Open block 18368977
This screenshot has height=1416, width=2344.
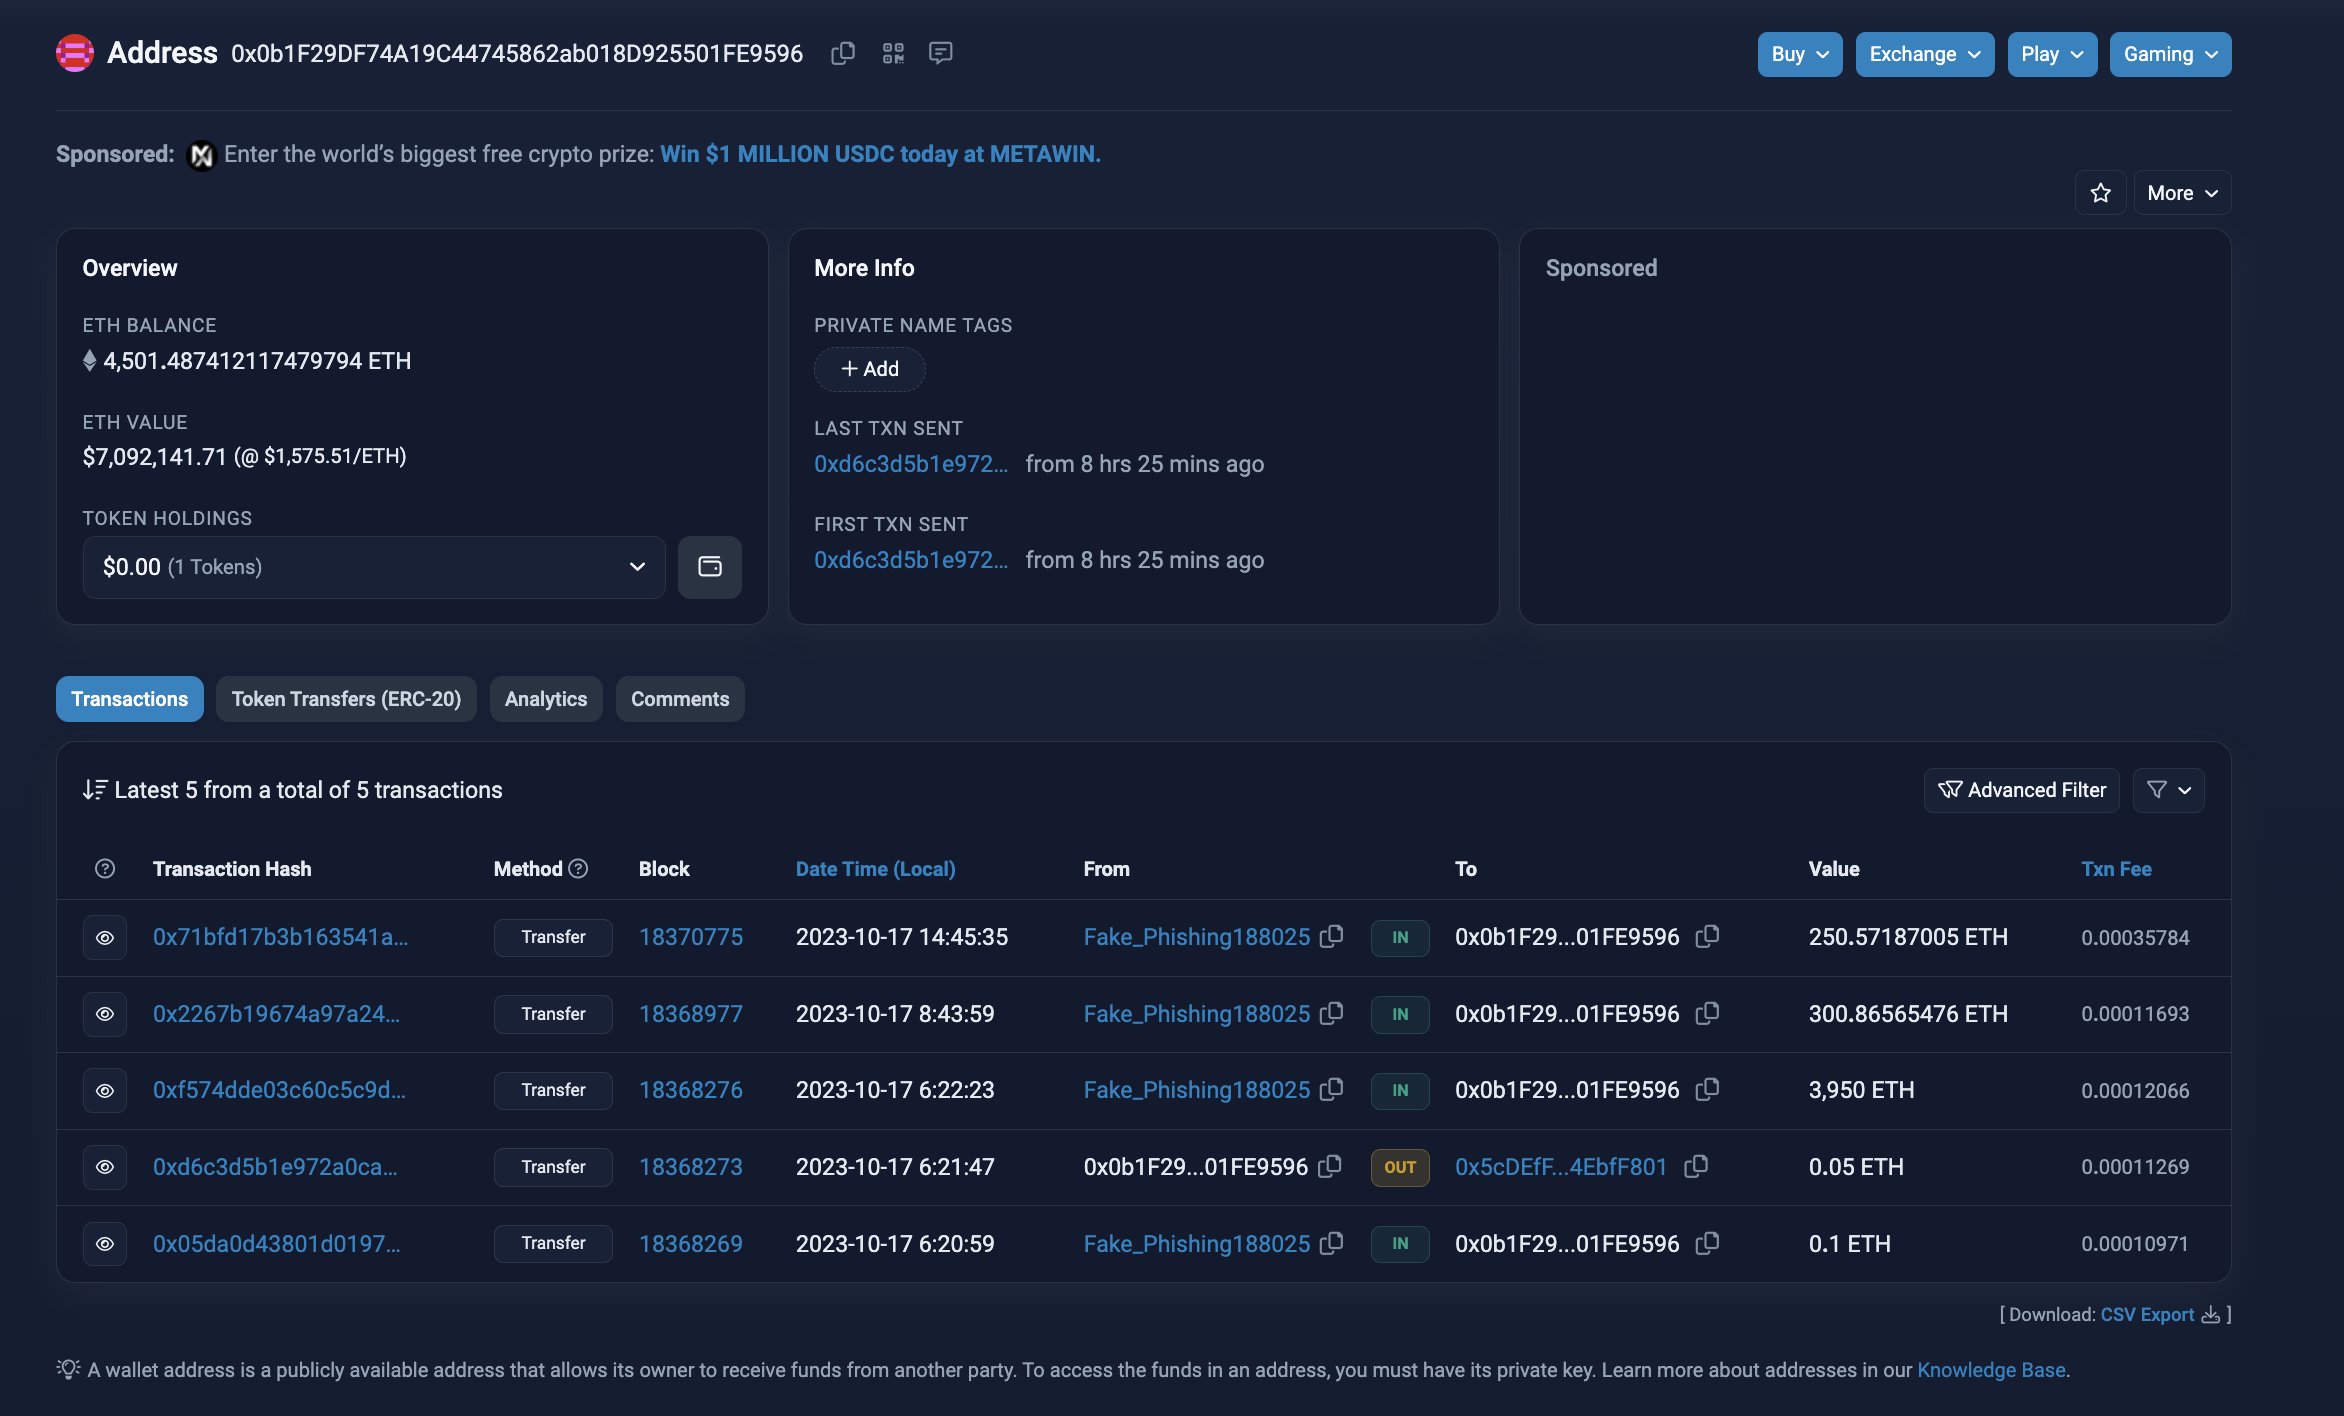point(691,1014)
